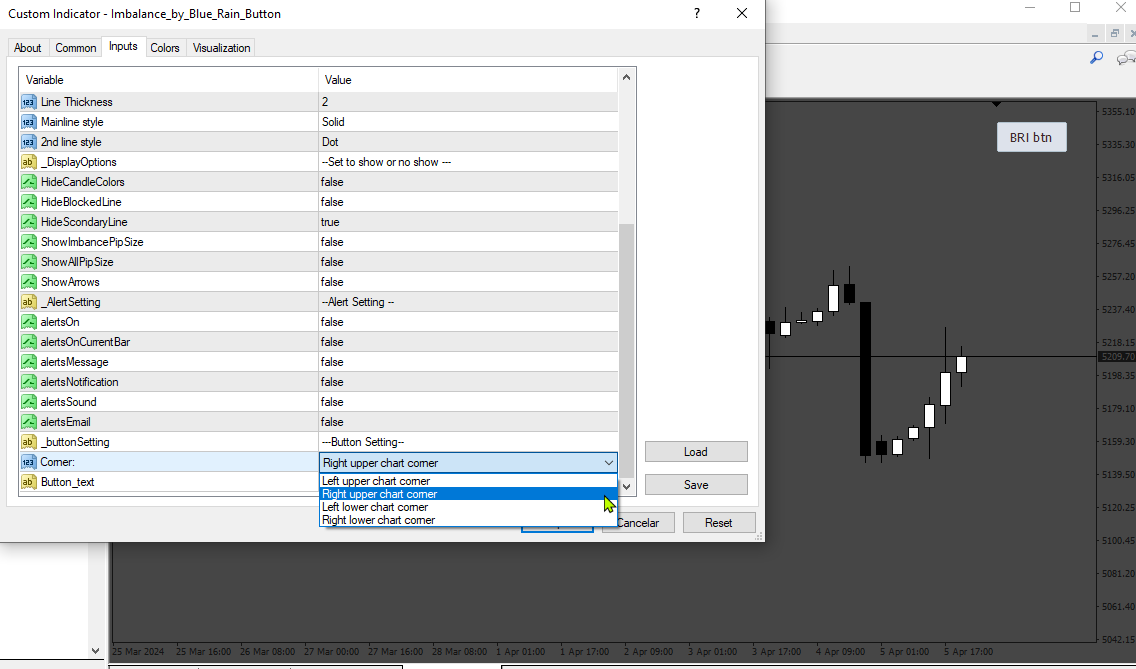Open the Common tab

pyautogui.click(x=75, y=48)
